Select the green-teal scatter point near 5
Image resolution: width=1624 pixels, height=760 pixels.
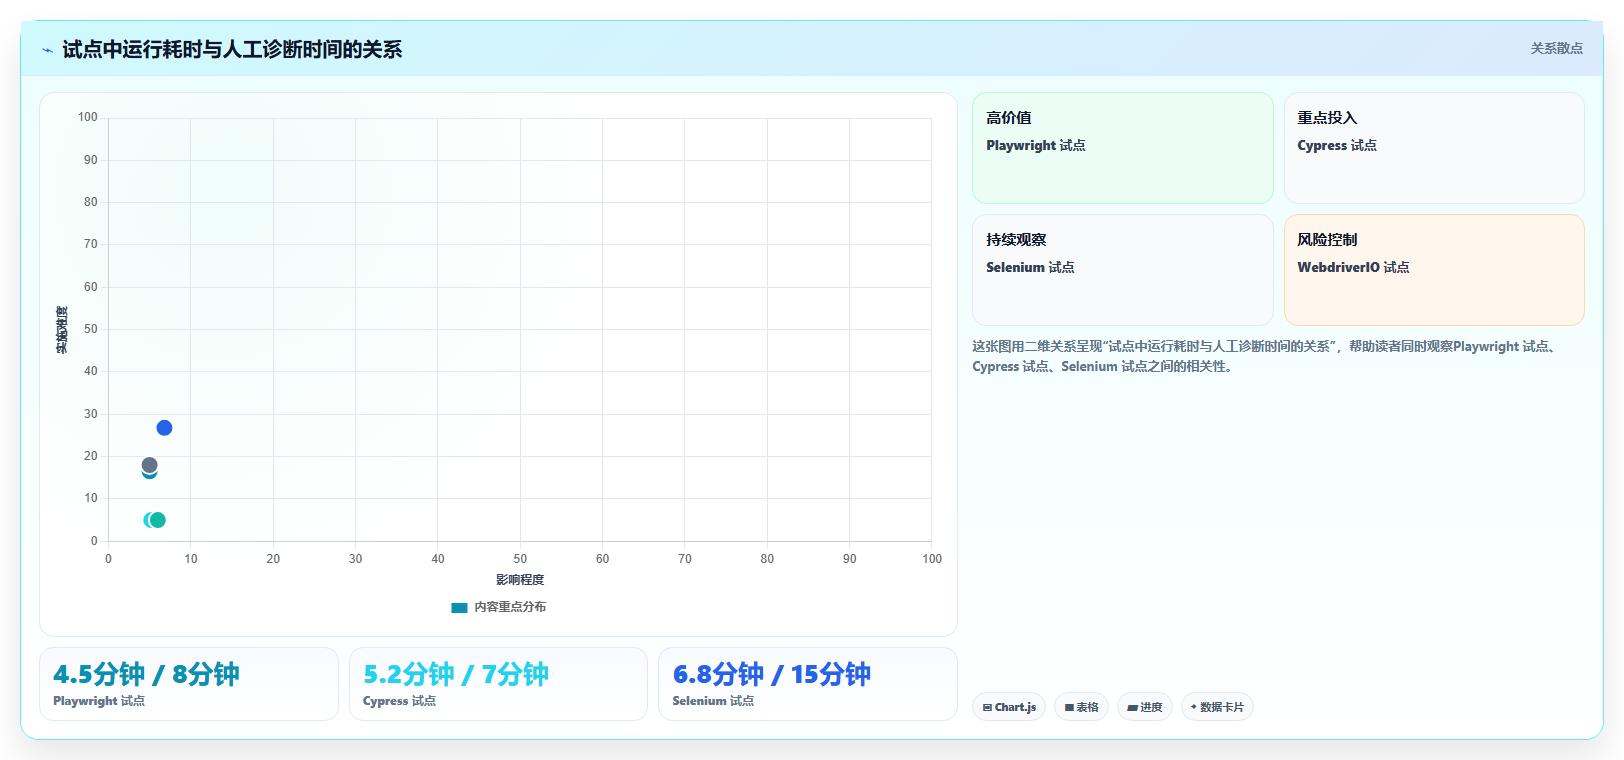[157, 520]
